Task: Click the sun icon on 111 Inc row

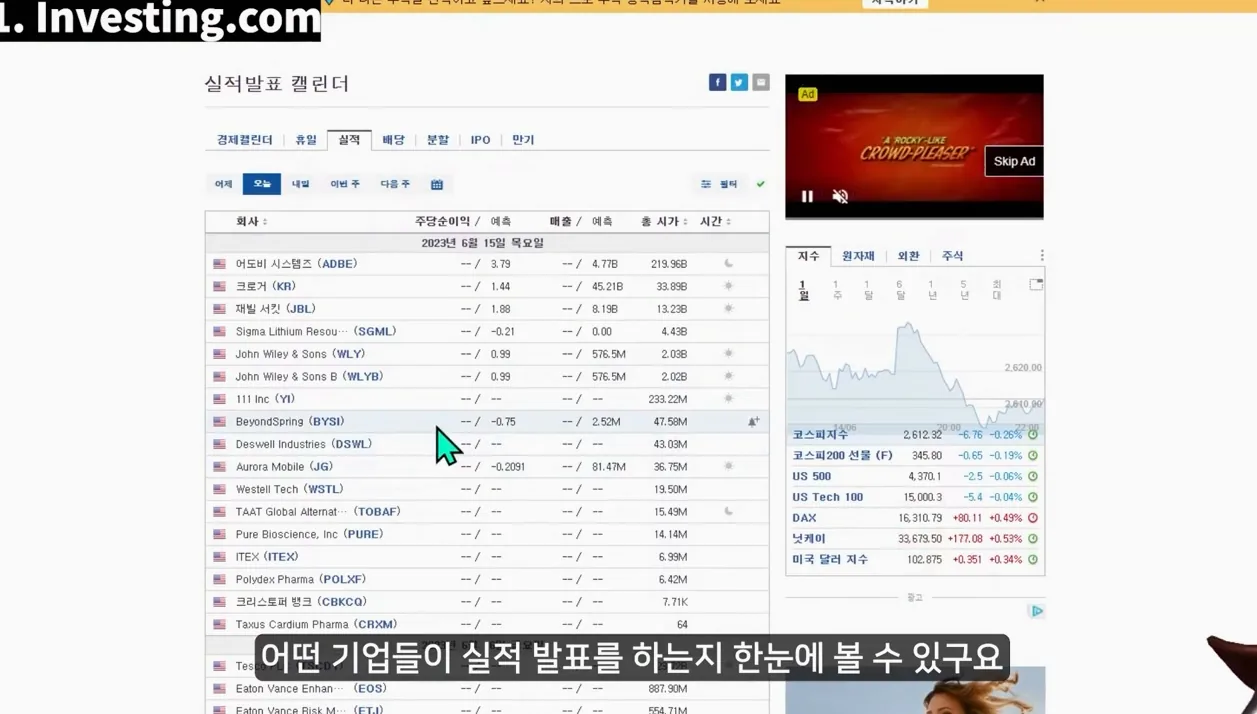Action: 728,399
